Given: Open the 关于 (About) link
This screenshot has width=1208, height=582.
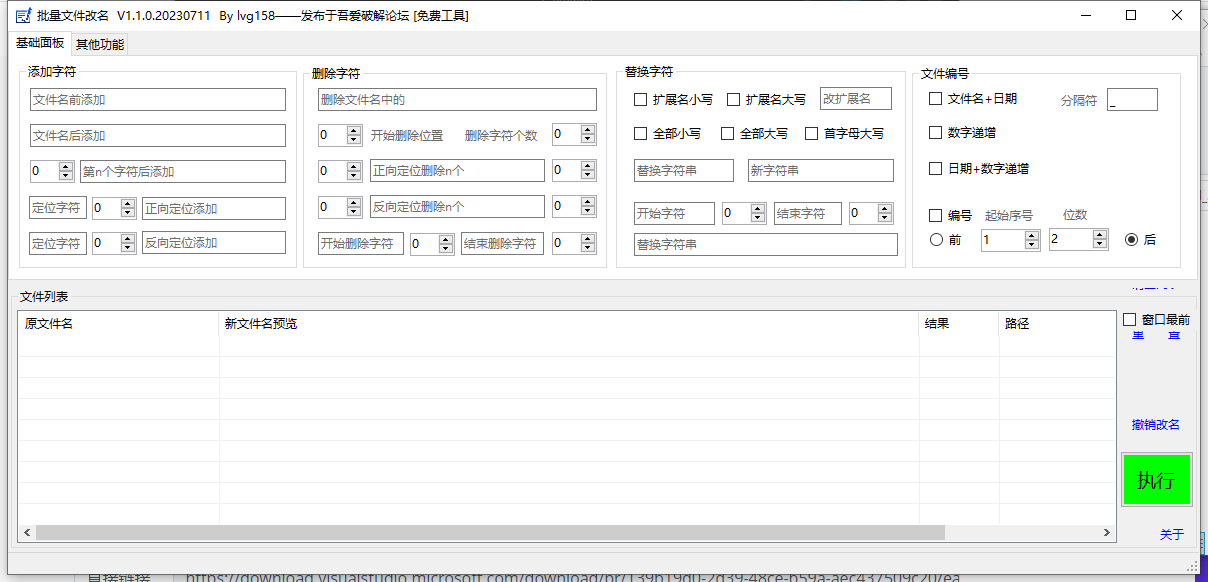Looking at the screenshot, I should coord(1172,534).
